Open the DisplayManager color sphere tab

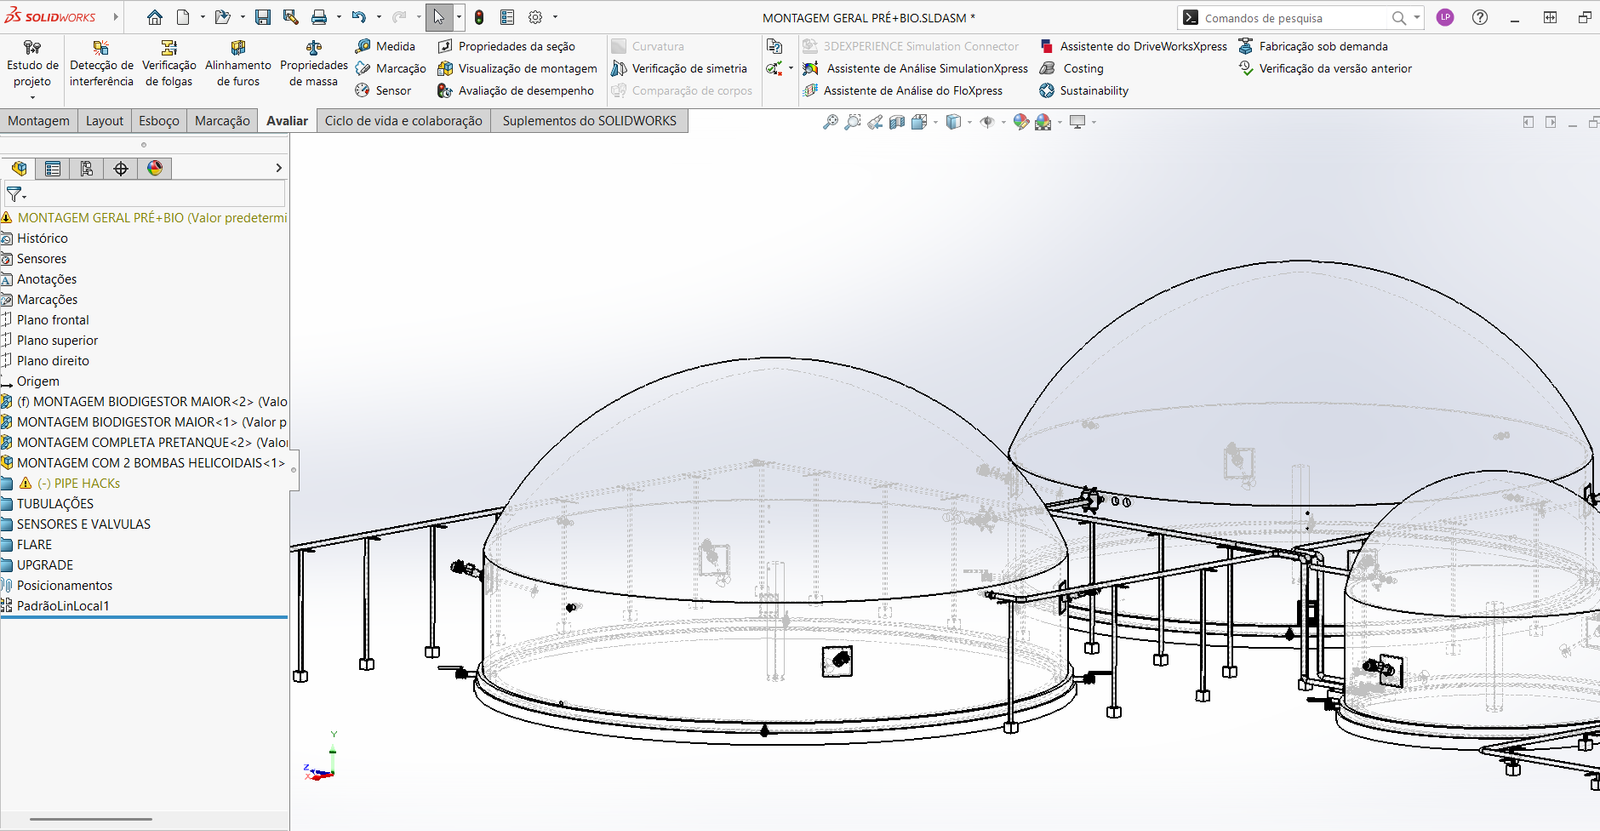pos(155,168)
